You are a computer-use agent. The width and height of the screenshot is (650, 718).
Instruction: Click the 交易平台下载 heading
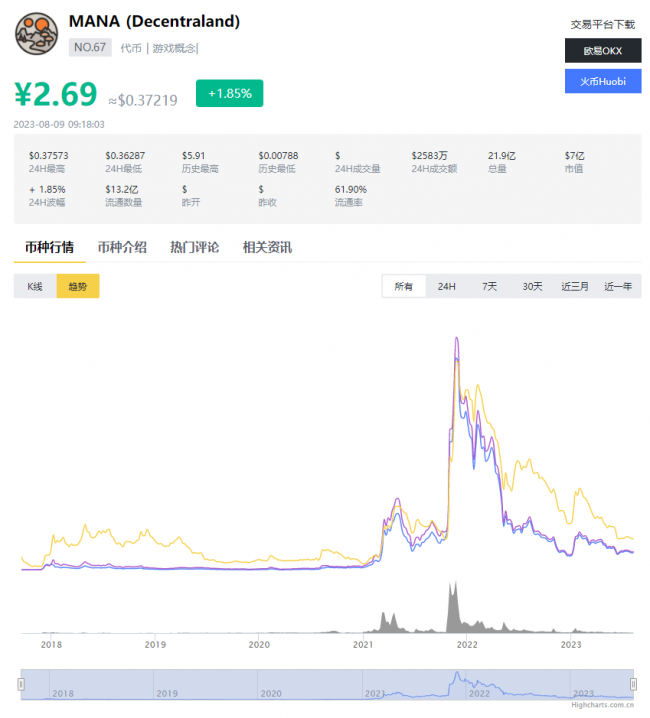pos(603,25)
